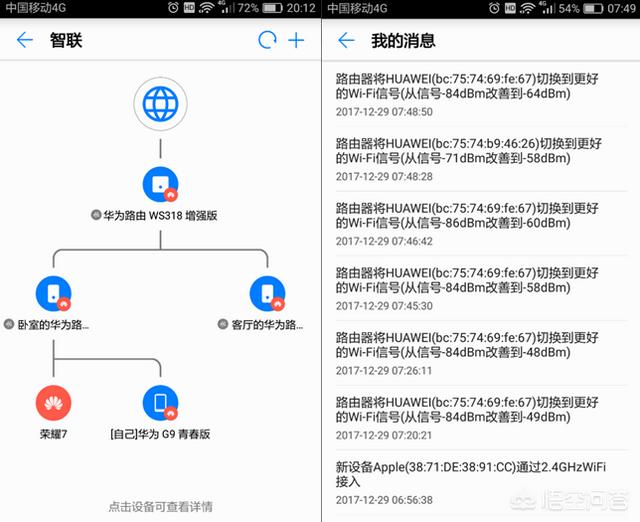This screenshot has height=522, width=640.
Task: Tap the 72% battery indicator in status bar
Action: tap(260, 8)
